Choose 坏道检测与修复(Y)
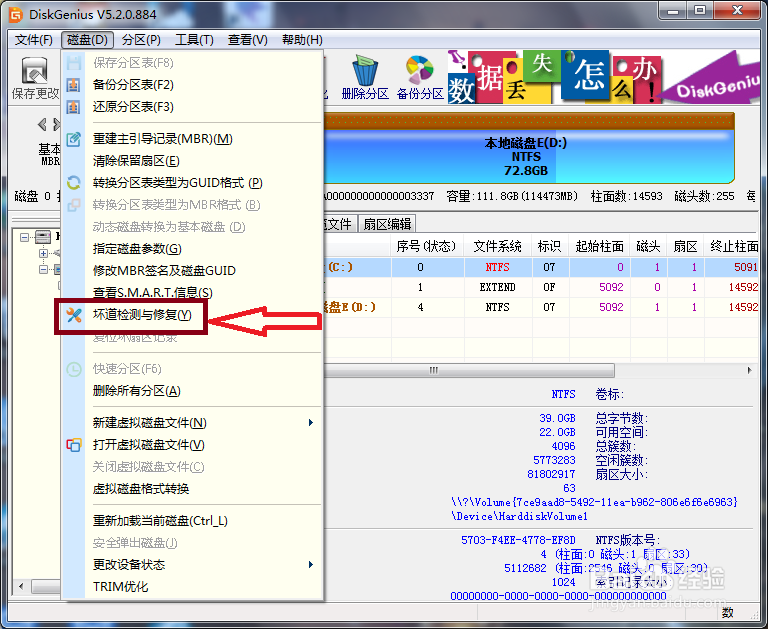Image resolution: width=768 pixels, height=629 pixels. 142,315
